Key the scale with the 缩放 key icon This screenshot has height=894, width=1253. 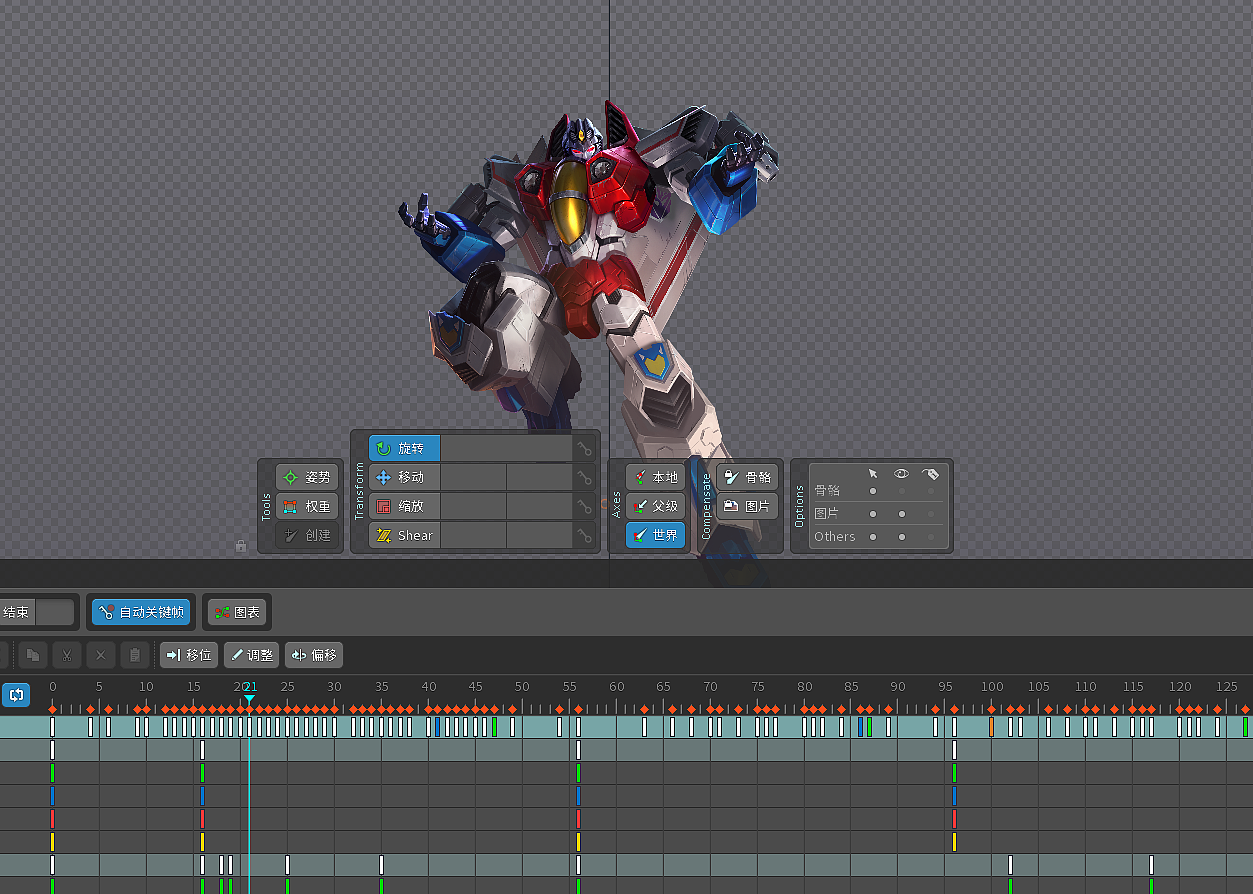(x=584, y=507)
